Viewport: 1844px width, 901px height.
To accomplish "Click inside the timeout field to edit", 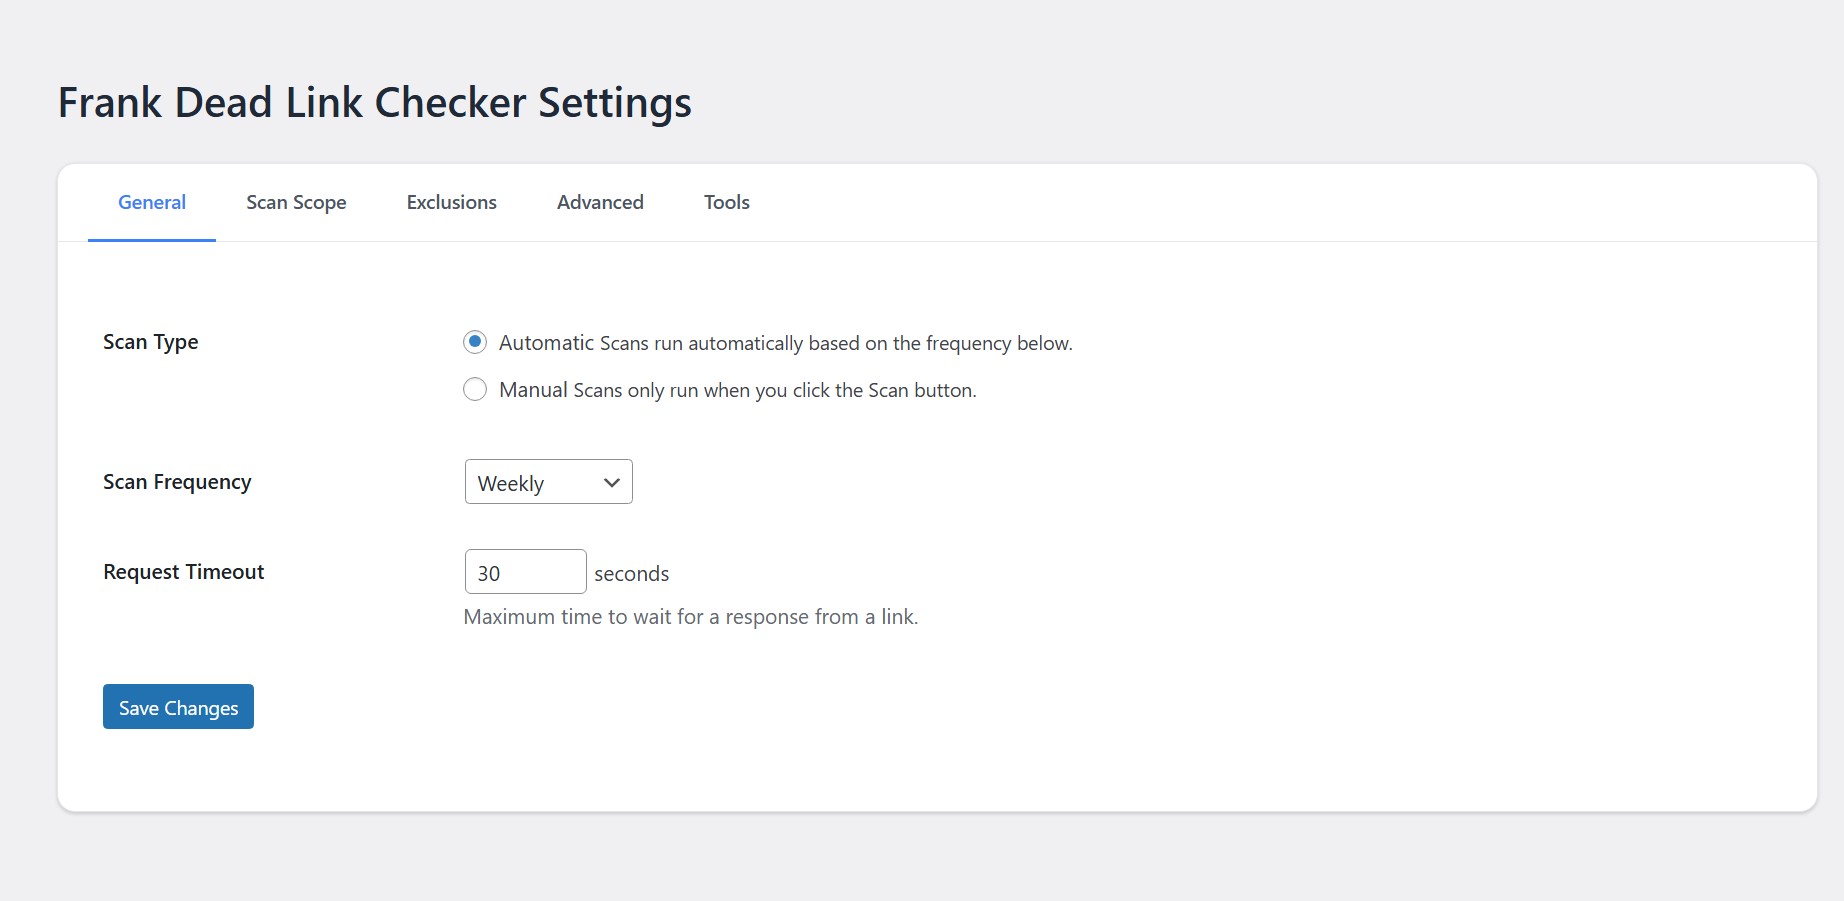I will 525,571.
